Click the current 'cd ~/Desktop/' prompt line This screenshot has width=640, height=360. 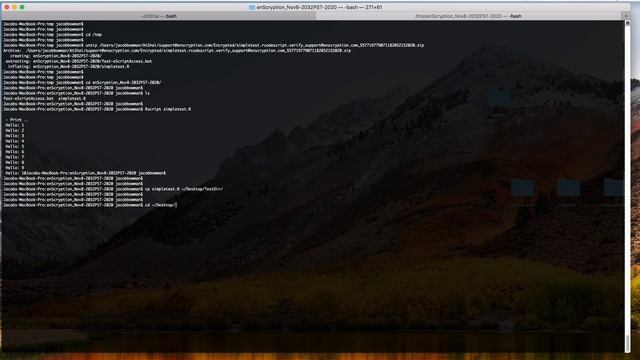tap(90, 205)
